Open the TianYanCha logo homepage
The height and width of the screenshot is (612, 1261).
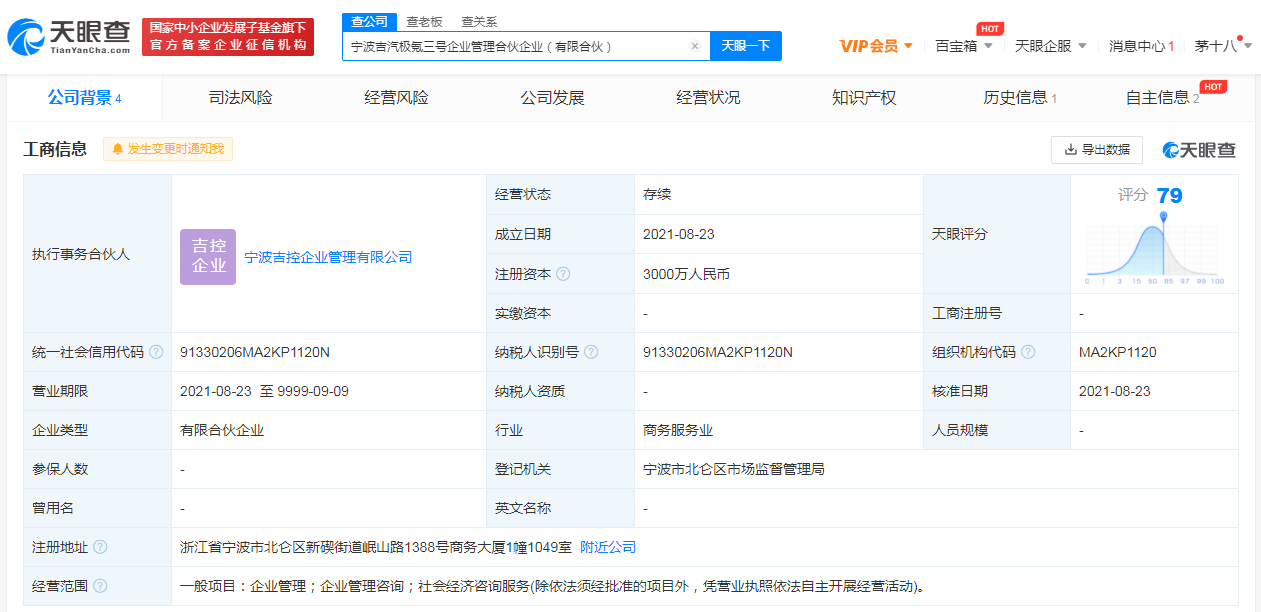pos(69,37)
